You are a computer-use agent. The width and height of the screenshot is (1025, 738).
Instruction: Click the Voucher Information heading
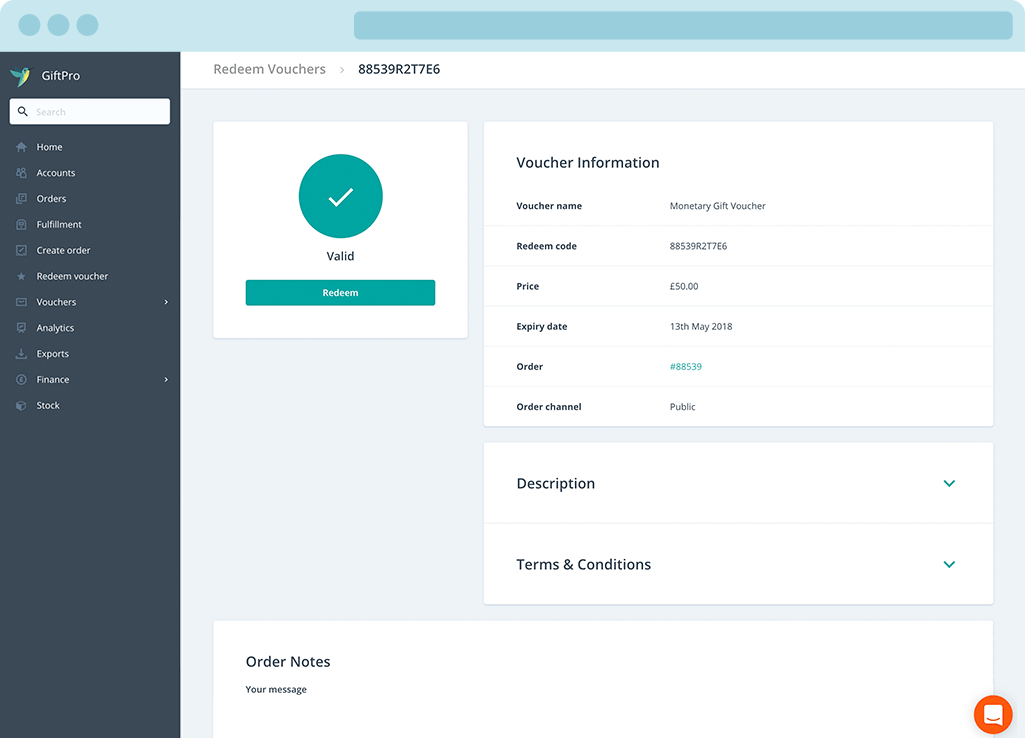[x=588, y=163]
